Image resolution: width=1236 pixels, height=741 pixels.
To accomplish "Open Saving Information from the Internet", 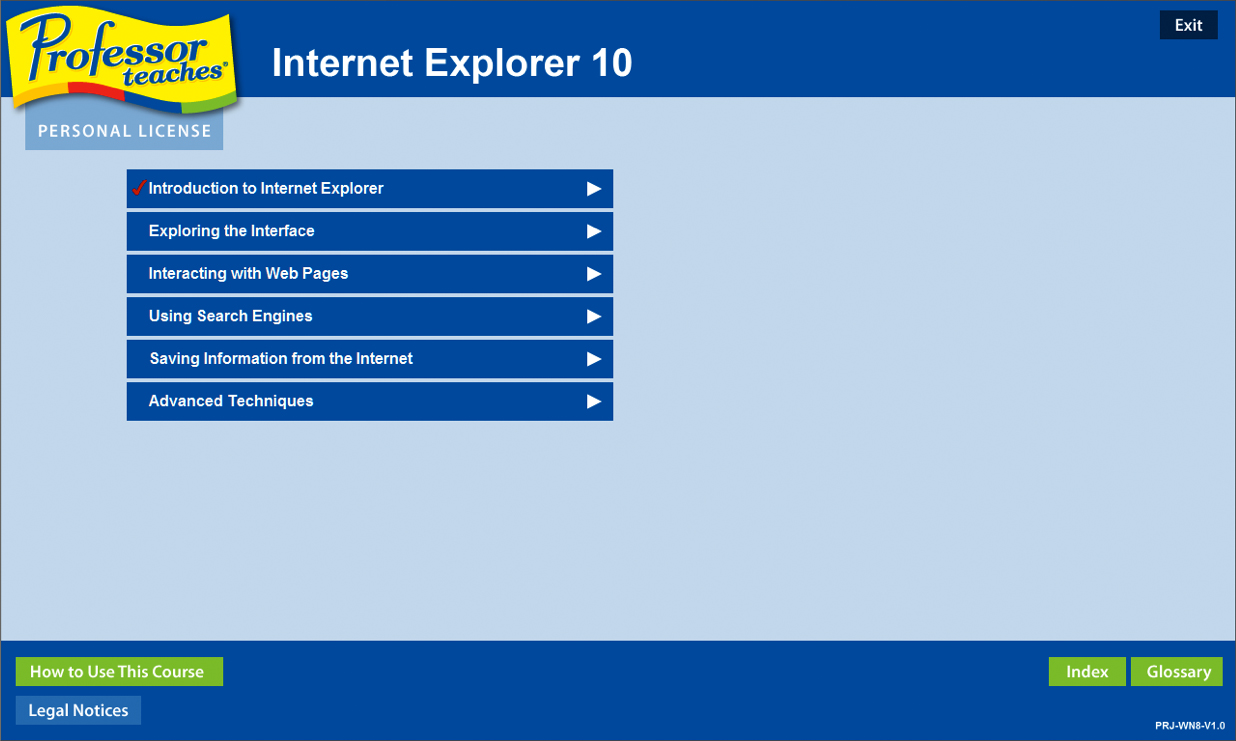I will [369, 358].
